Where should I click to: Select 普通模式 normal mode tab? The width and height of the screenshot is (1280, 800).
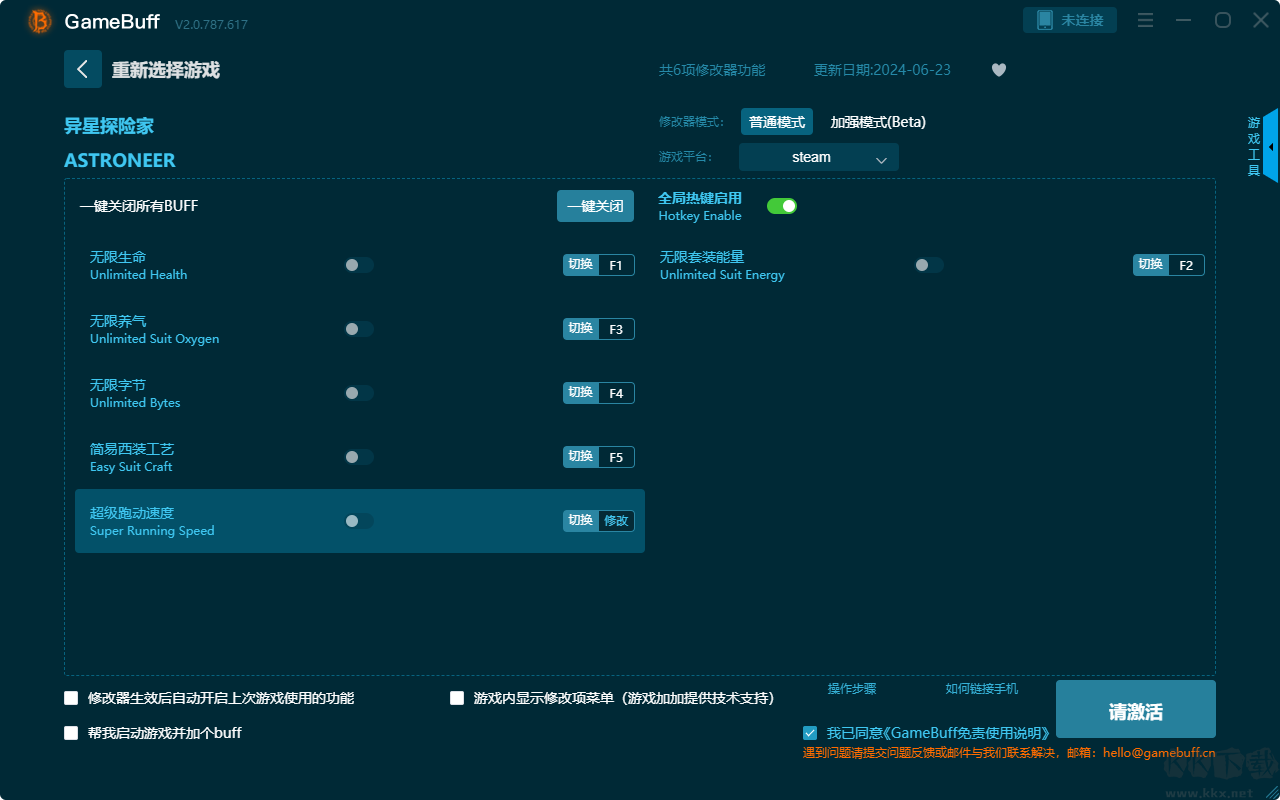click(x=776, y=122)
